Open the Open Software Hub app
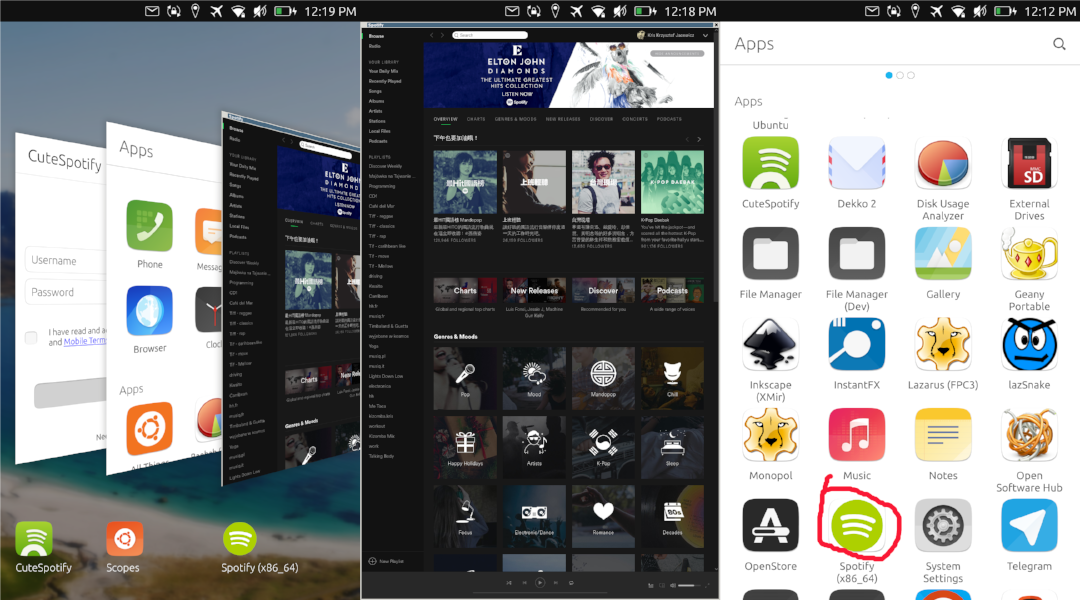This screenshot has width=1080, height=600. (x=1029, y=435)
